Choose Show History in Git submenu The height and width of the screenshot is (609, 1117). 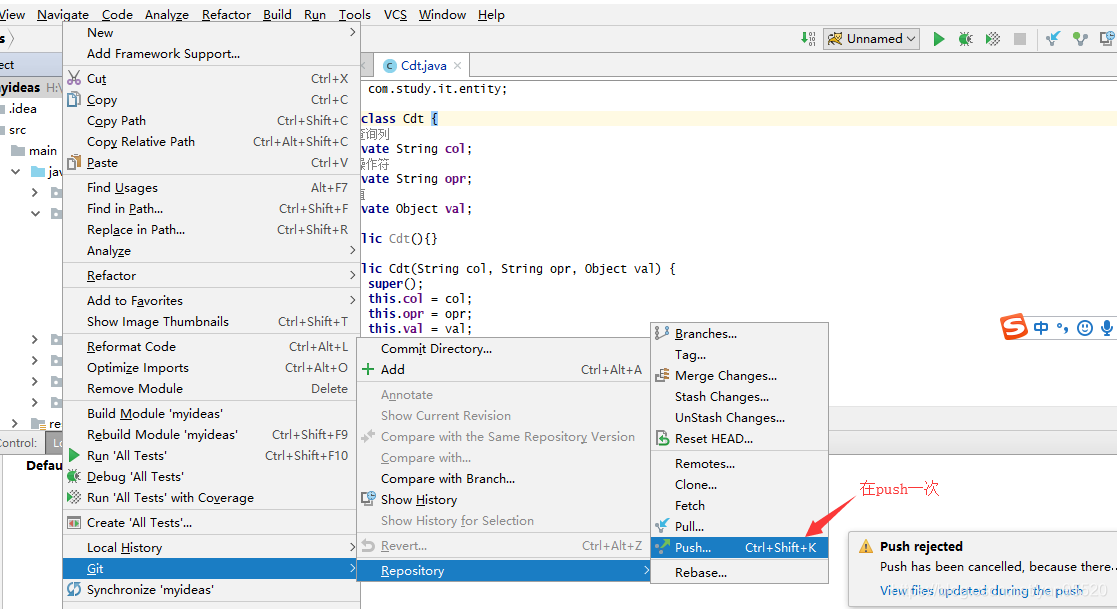[504, 499]
